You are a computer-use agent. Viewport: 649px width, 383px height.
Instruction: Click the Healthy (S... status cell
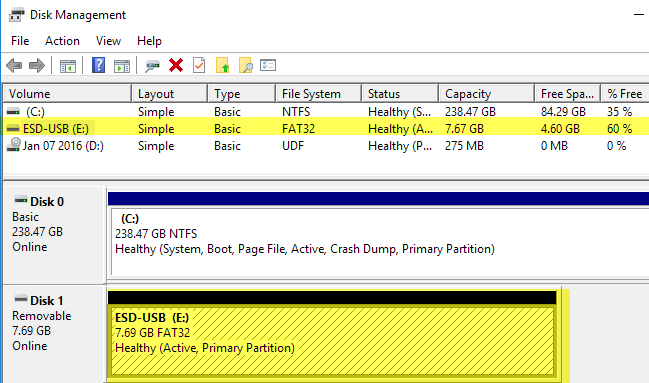pyautogui.click(x=399, y=112)
